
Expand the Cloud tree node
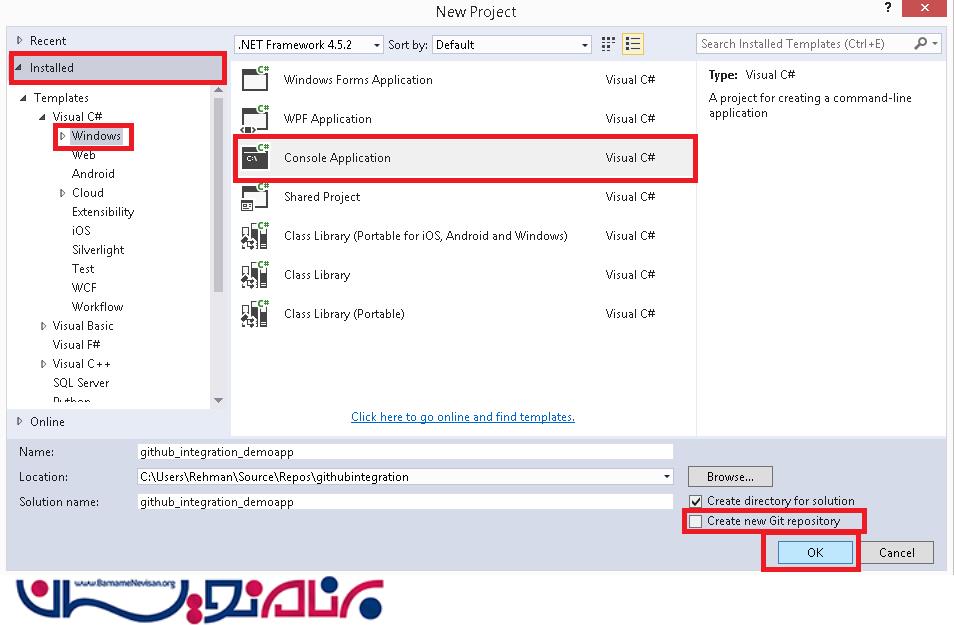click(62, 193)
